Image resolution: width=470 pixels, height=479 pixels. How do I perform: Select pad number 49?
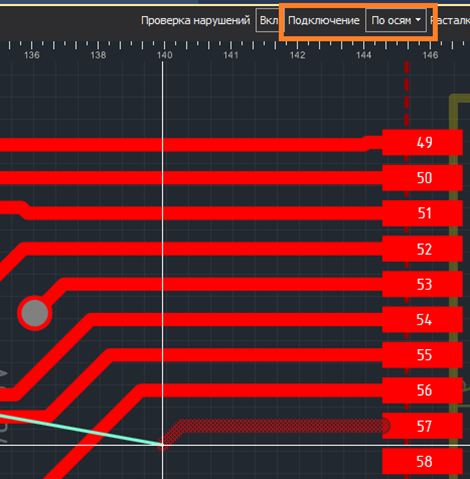(422, 143)
